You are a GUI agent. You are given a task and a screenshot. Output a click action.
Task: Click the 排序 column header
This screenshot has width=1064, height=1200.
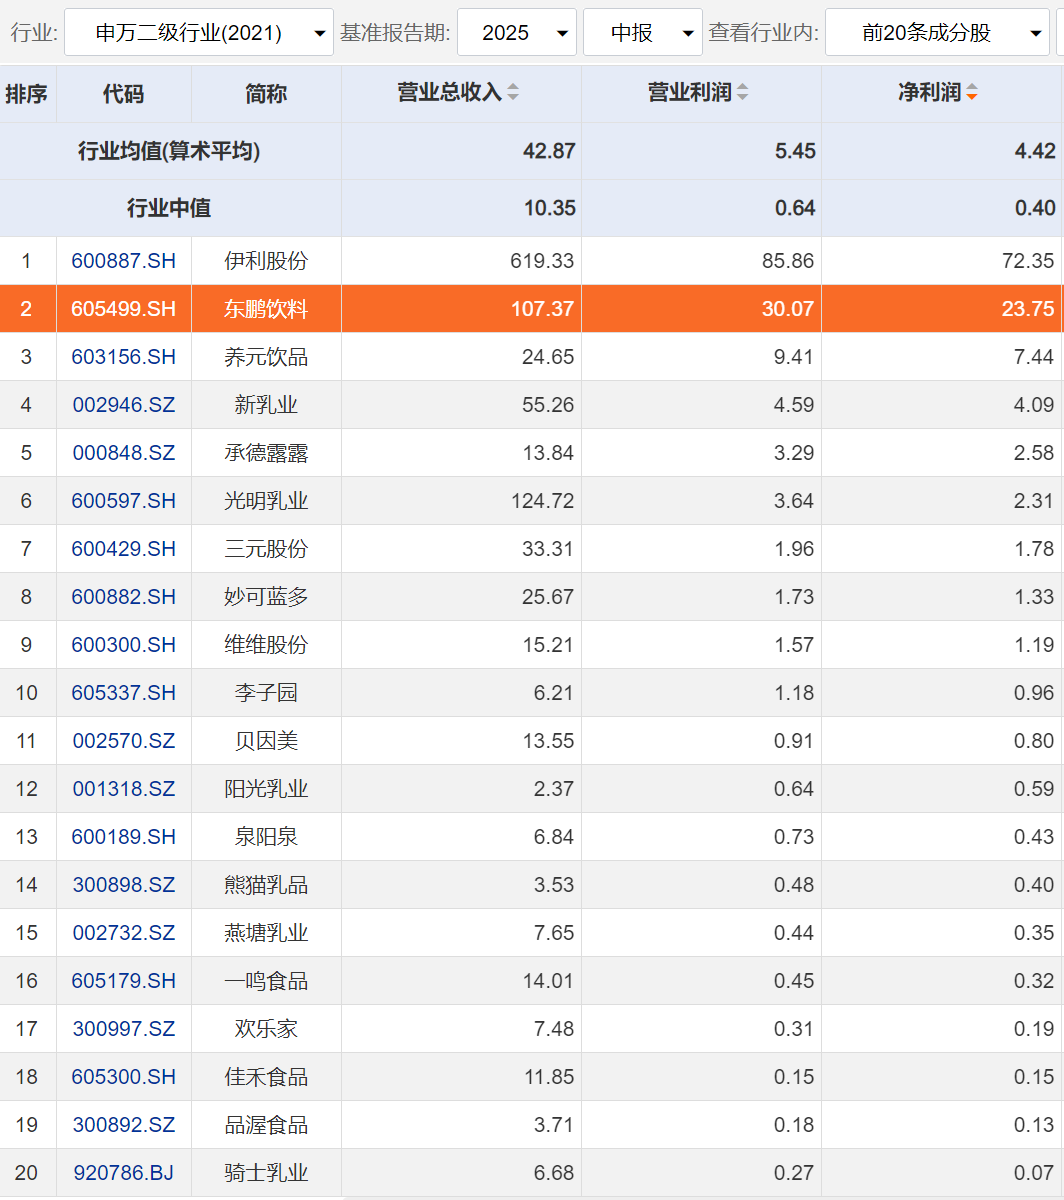tap(28, 94)
